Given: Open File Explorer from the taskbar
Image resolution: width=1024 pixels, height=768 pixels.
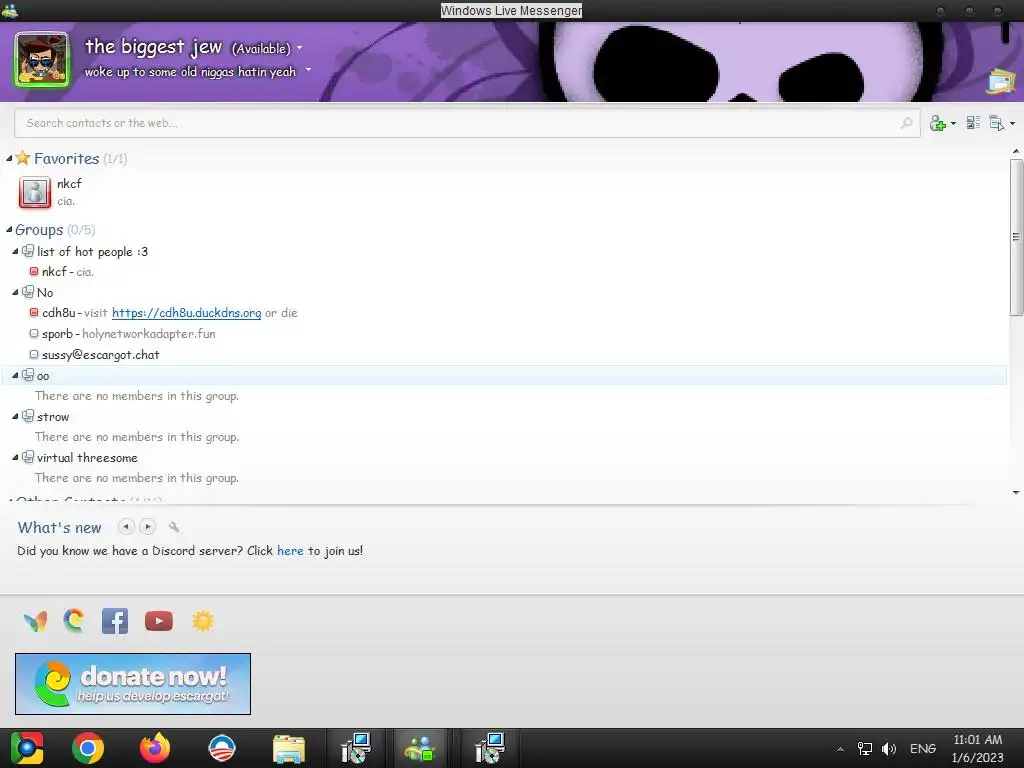Looking at the screenshot, I should point(289,748).
